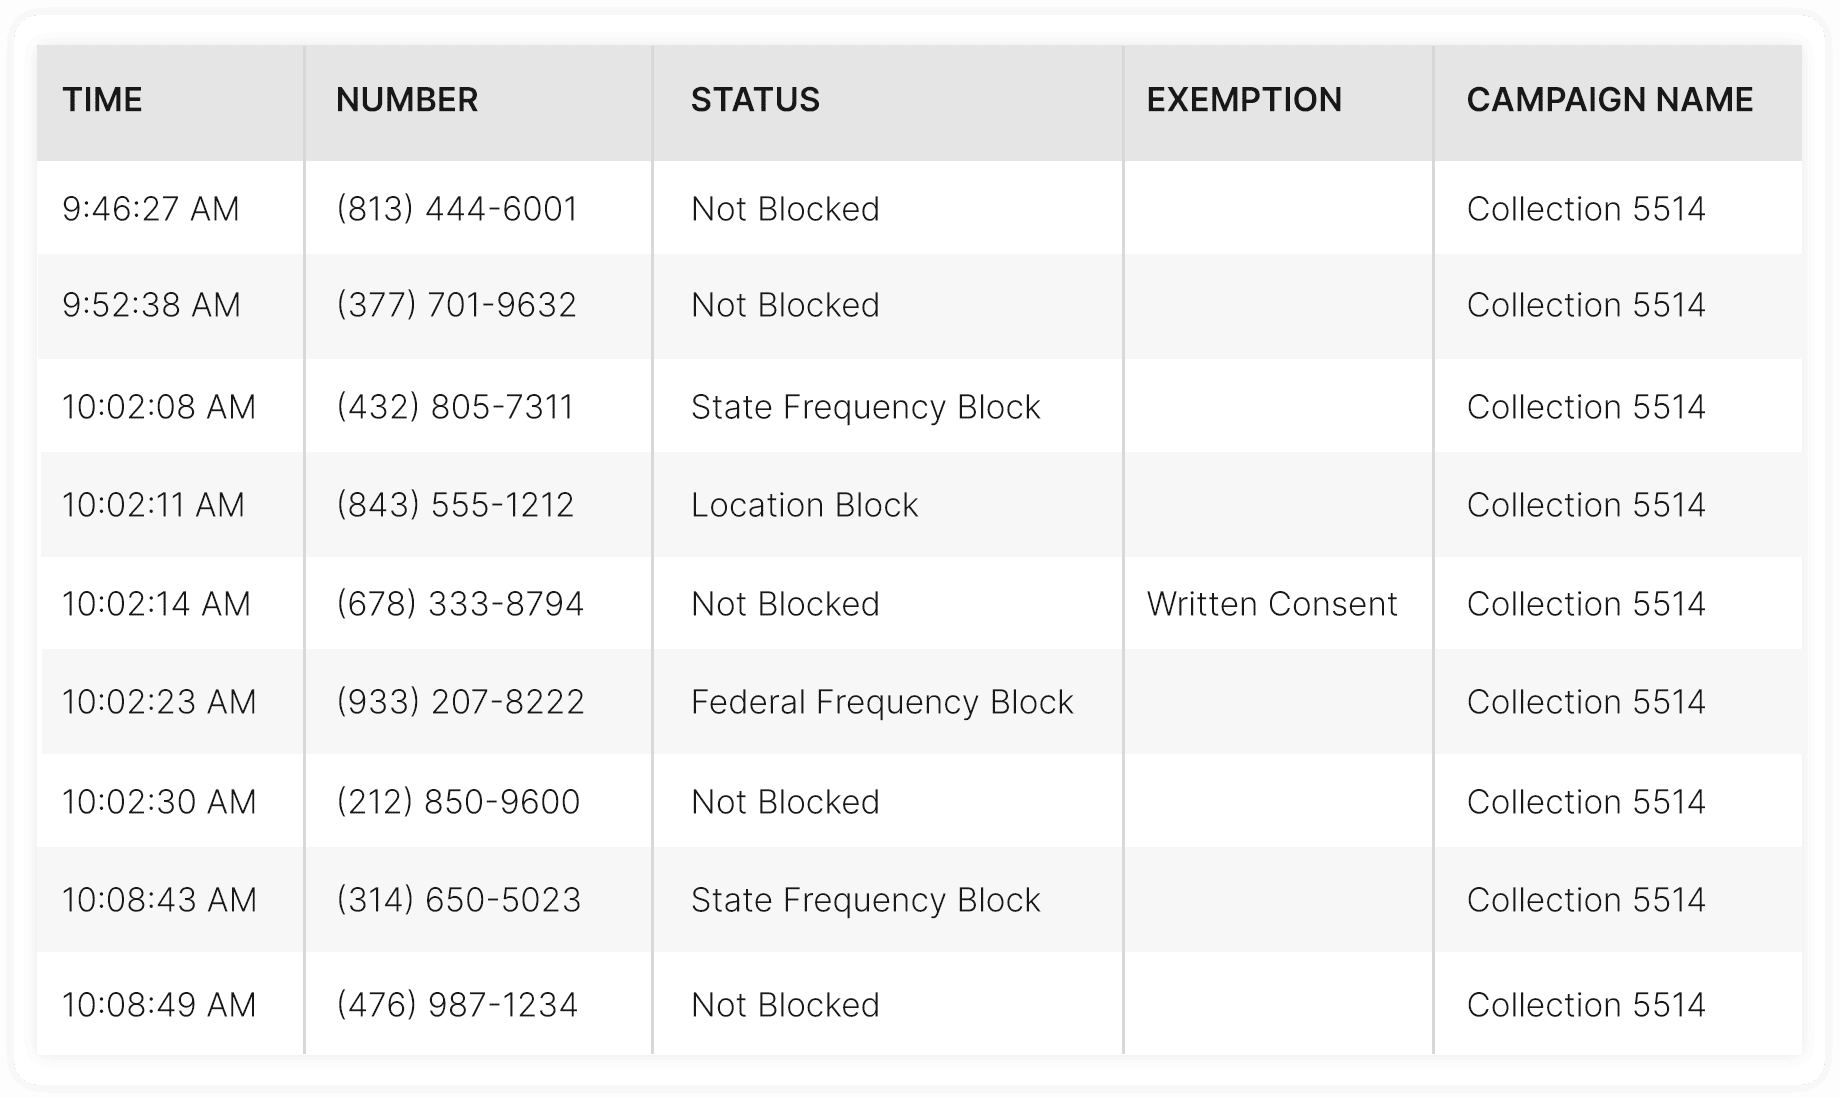
Task: Select Not Blocked status at 10:08:49 AM
Action: [x=785, y=1005]
